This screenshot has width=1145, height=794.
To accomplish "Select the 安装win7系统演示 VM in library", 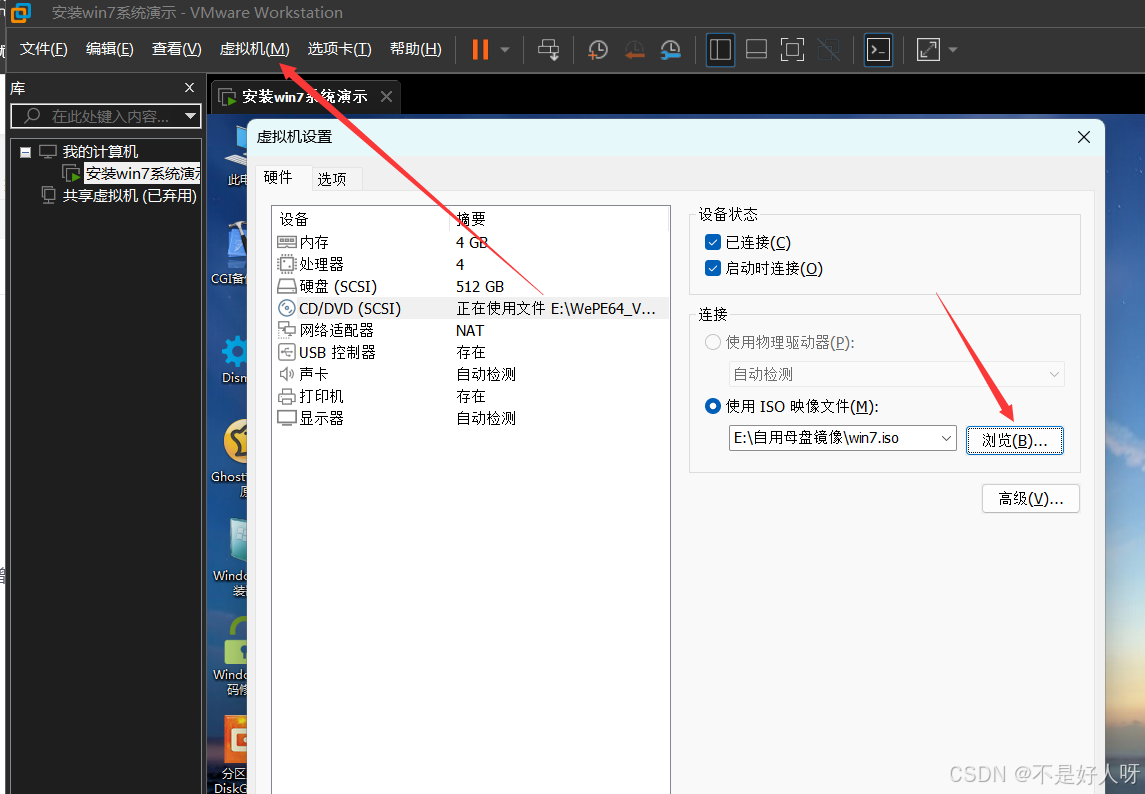I will coord(142,173).
